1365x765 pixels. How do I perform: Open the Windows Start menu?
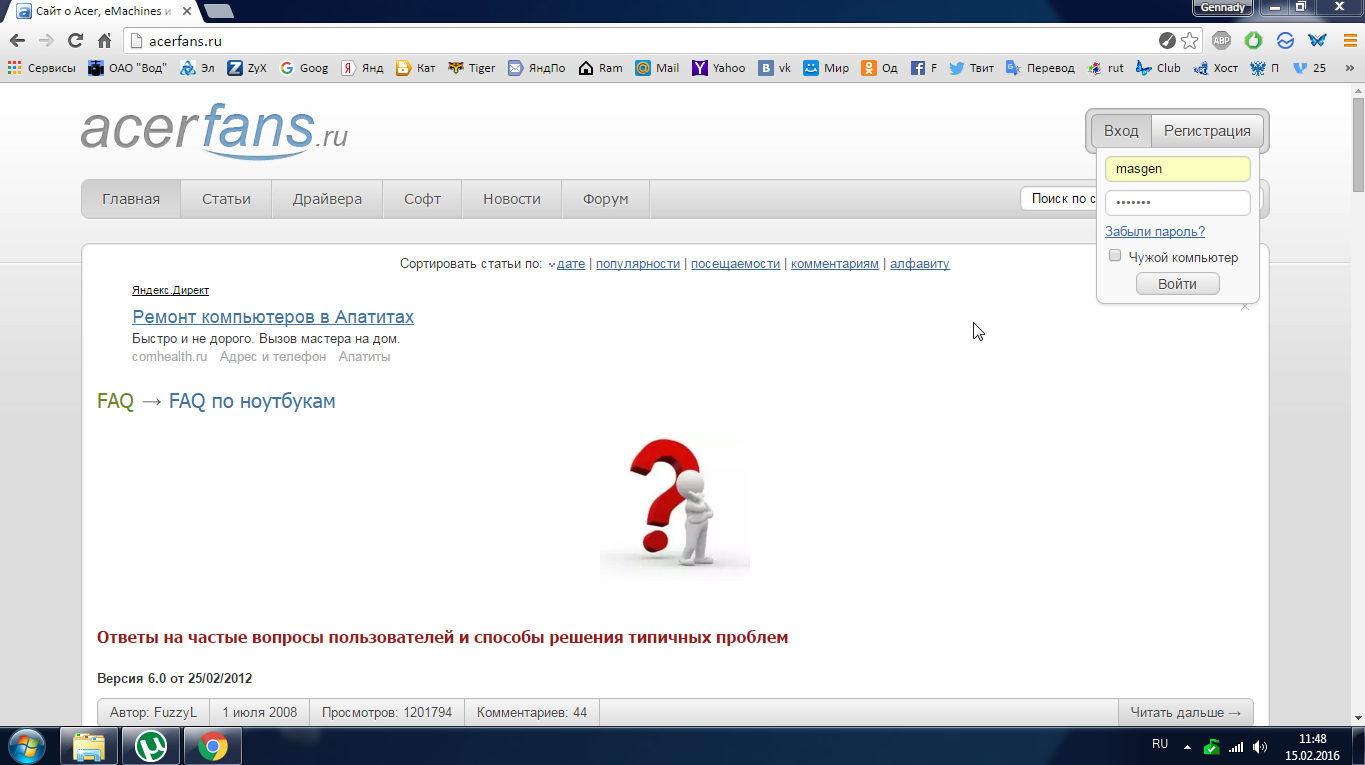26,746
